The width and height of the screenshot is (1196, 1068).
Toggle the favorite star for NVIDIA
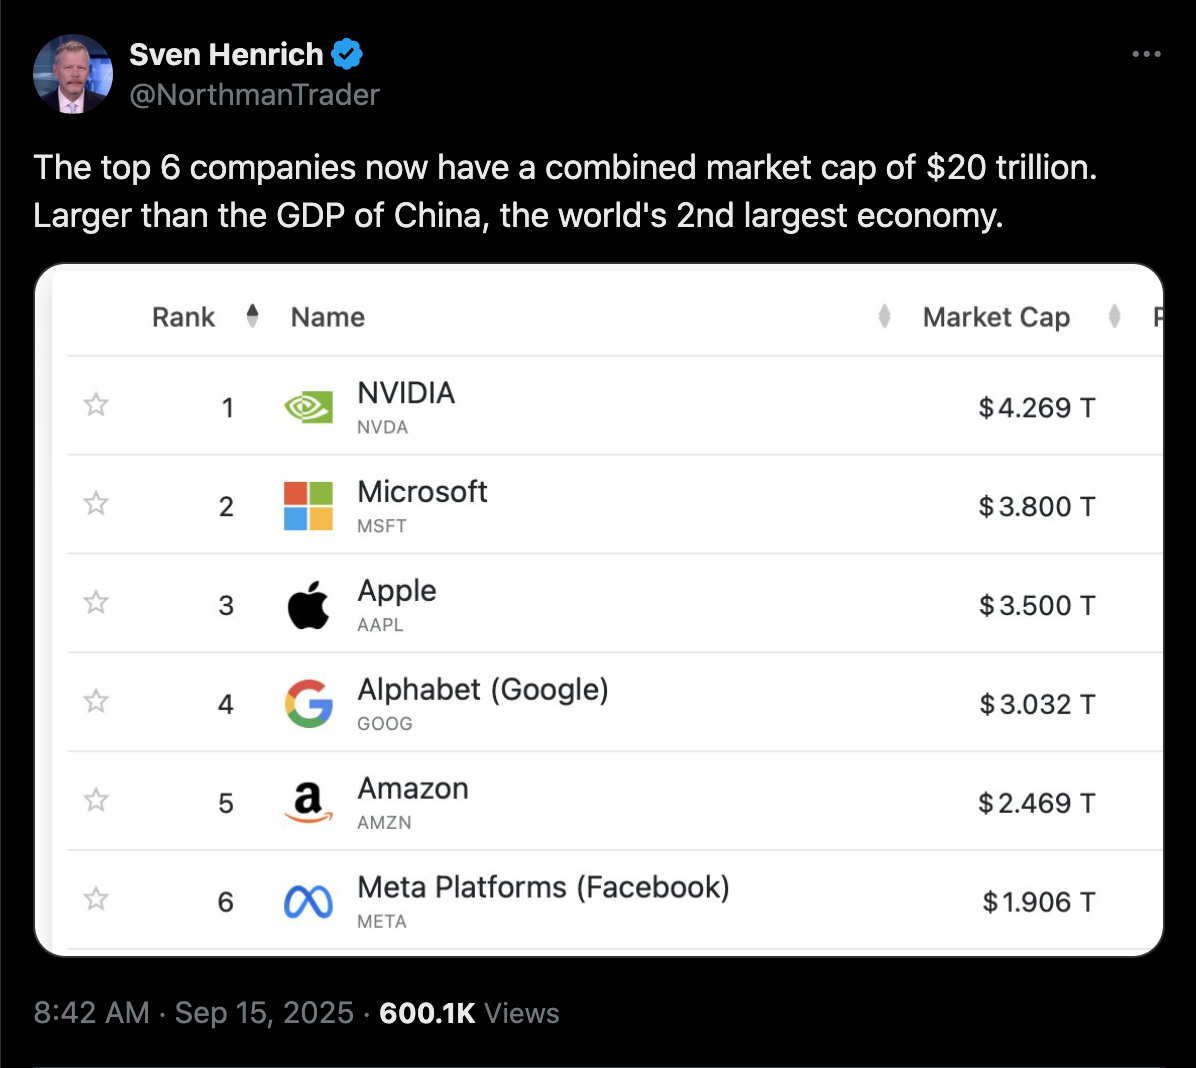point(96,404)
